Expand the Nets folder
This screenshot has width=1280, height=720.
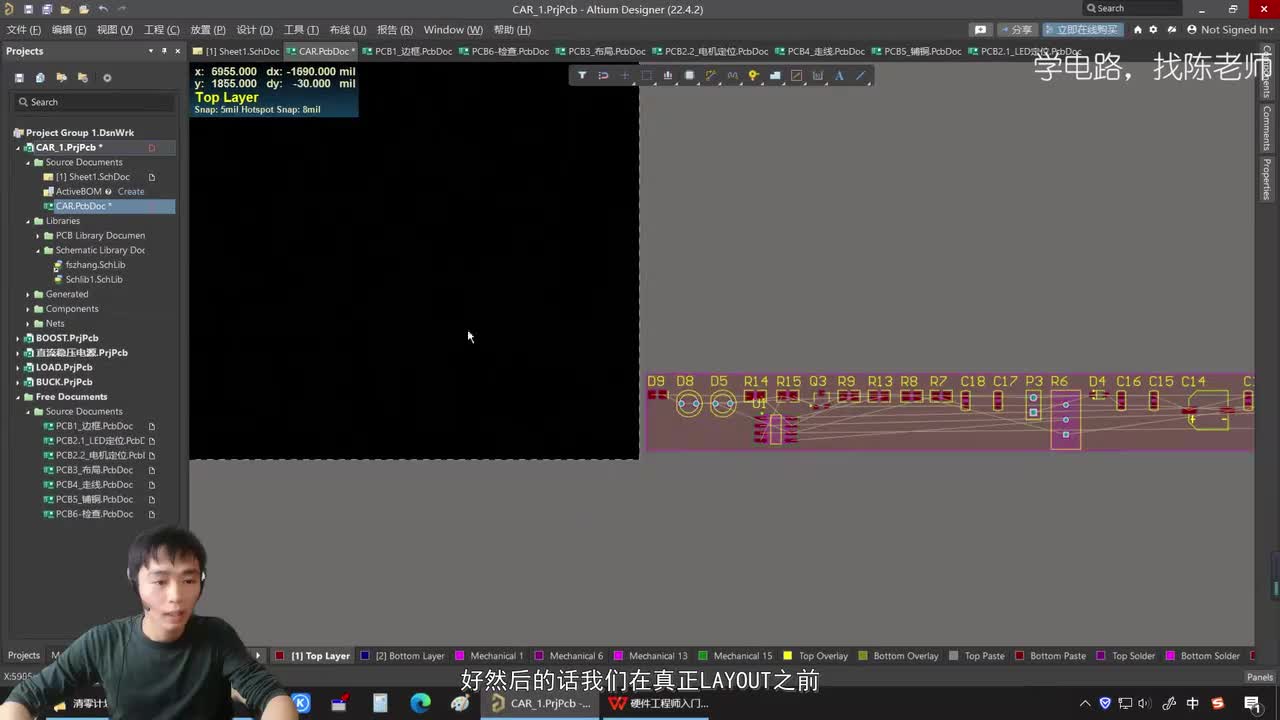click(x=28, y=324)
